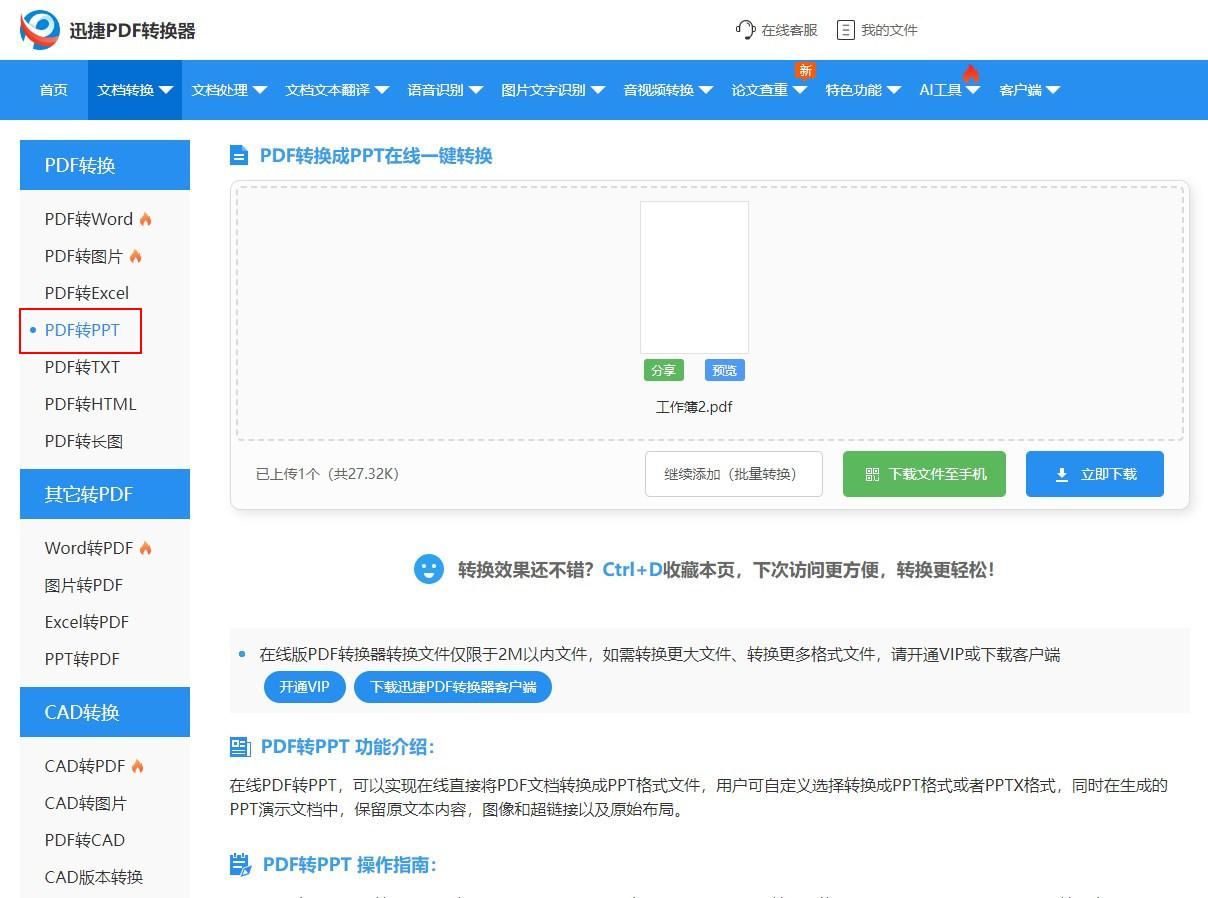Select PPT转PDF in the sidebar
The width and height of the screenshot is (1208, 898).
[82, 659]
